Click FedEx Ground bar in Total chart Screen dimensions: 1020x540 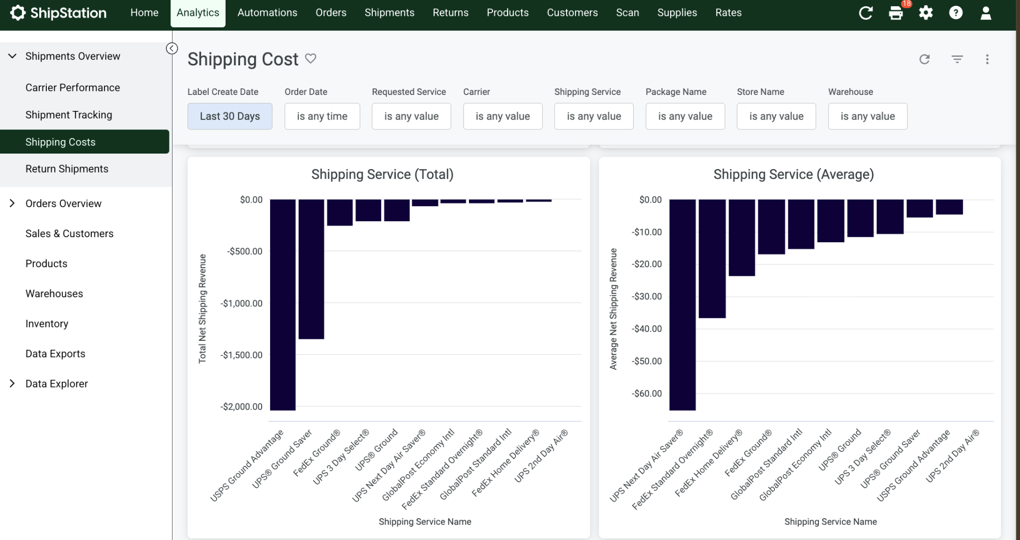[x=340, y=213]
